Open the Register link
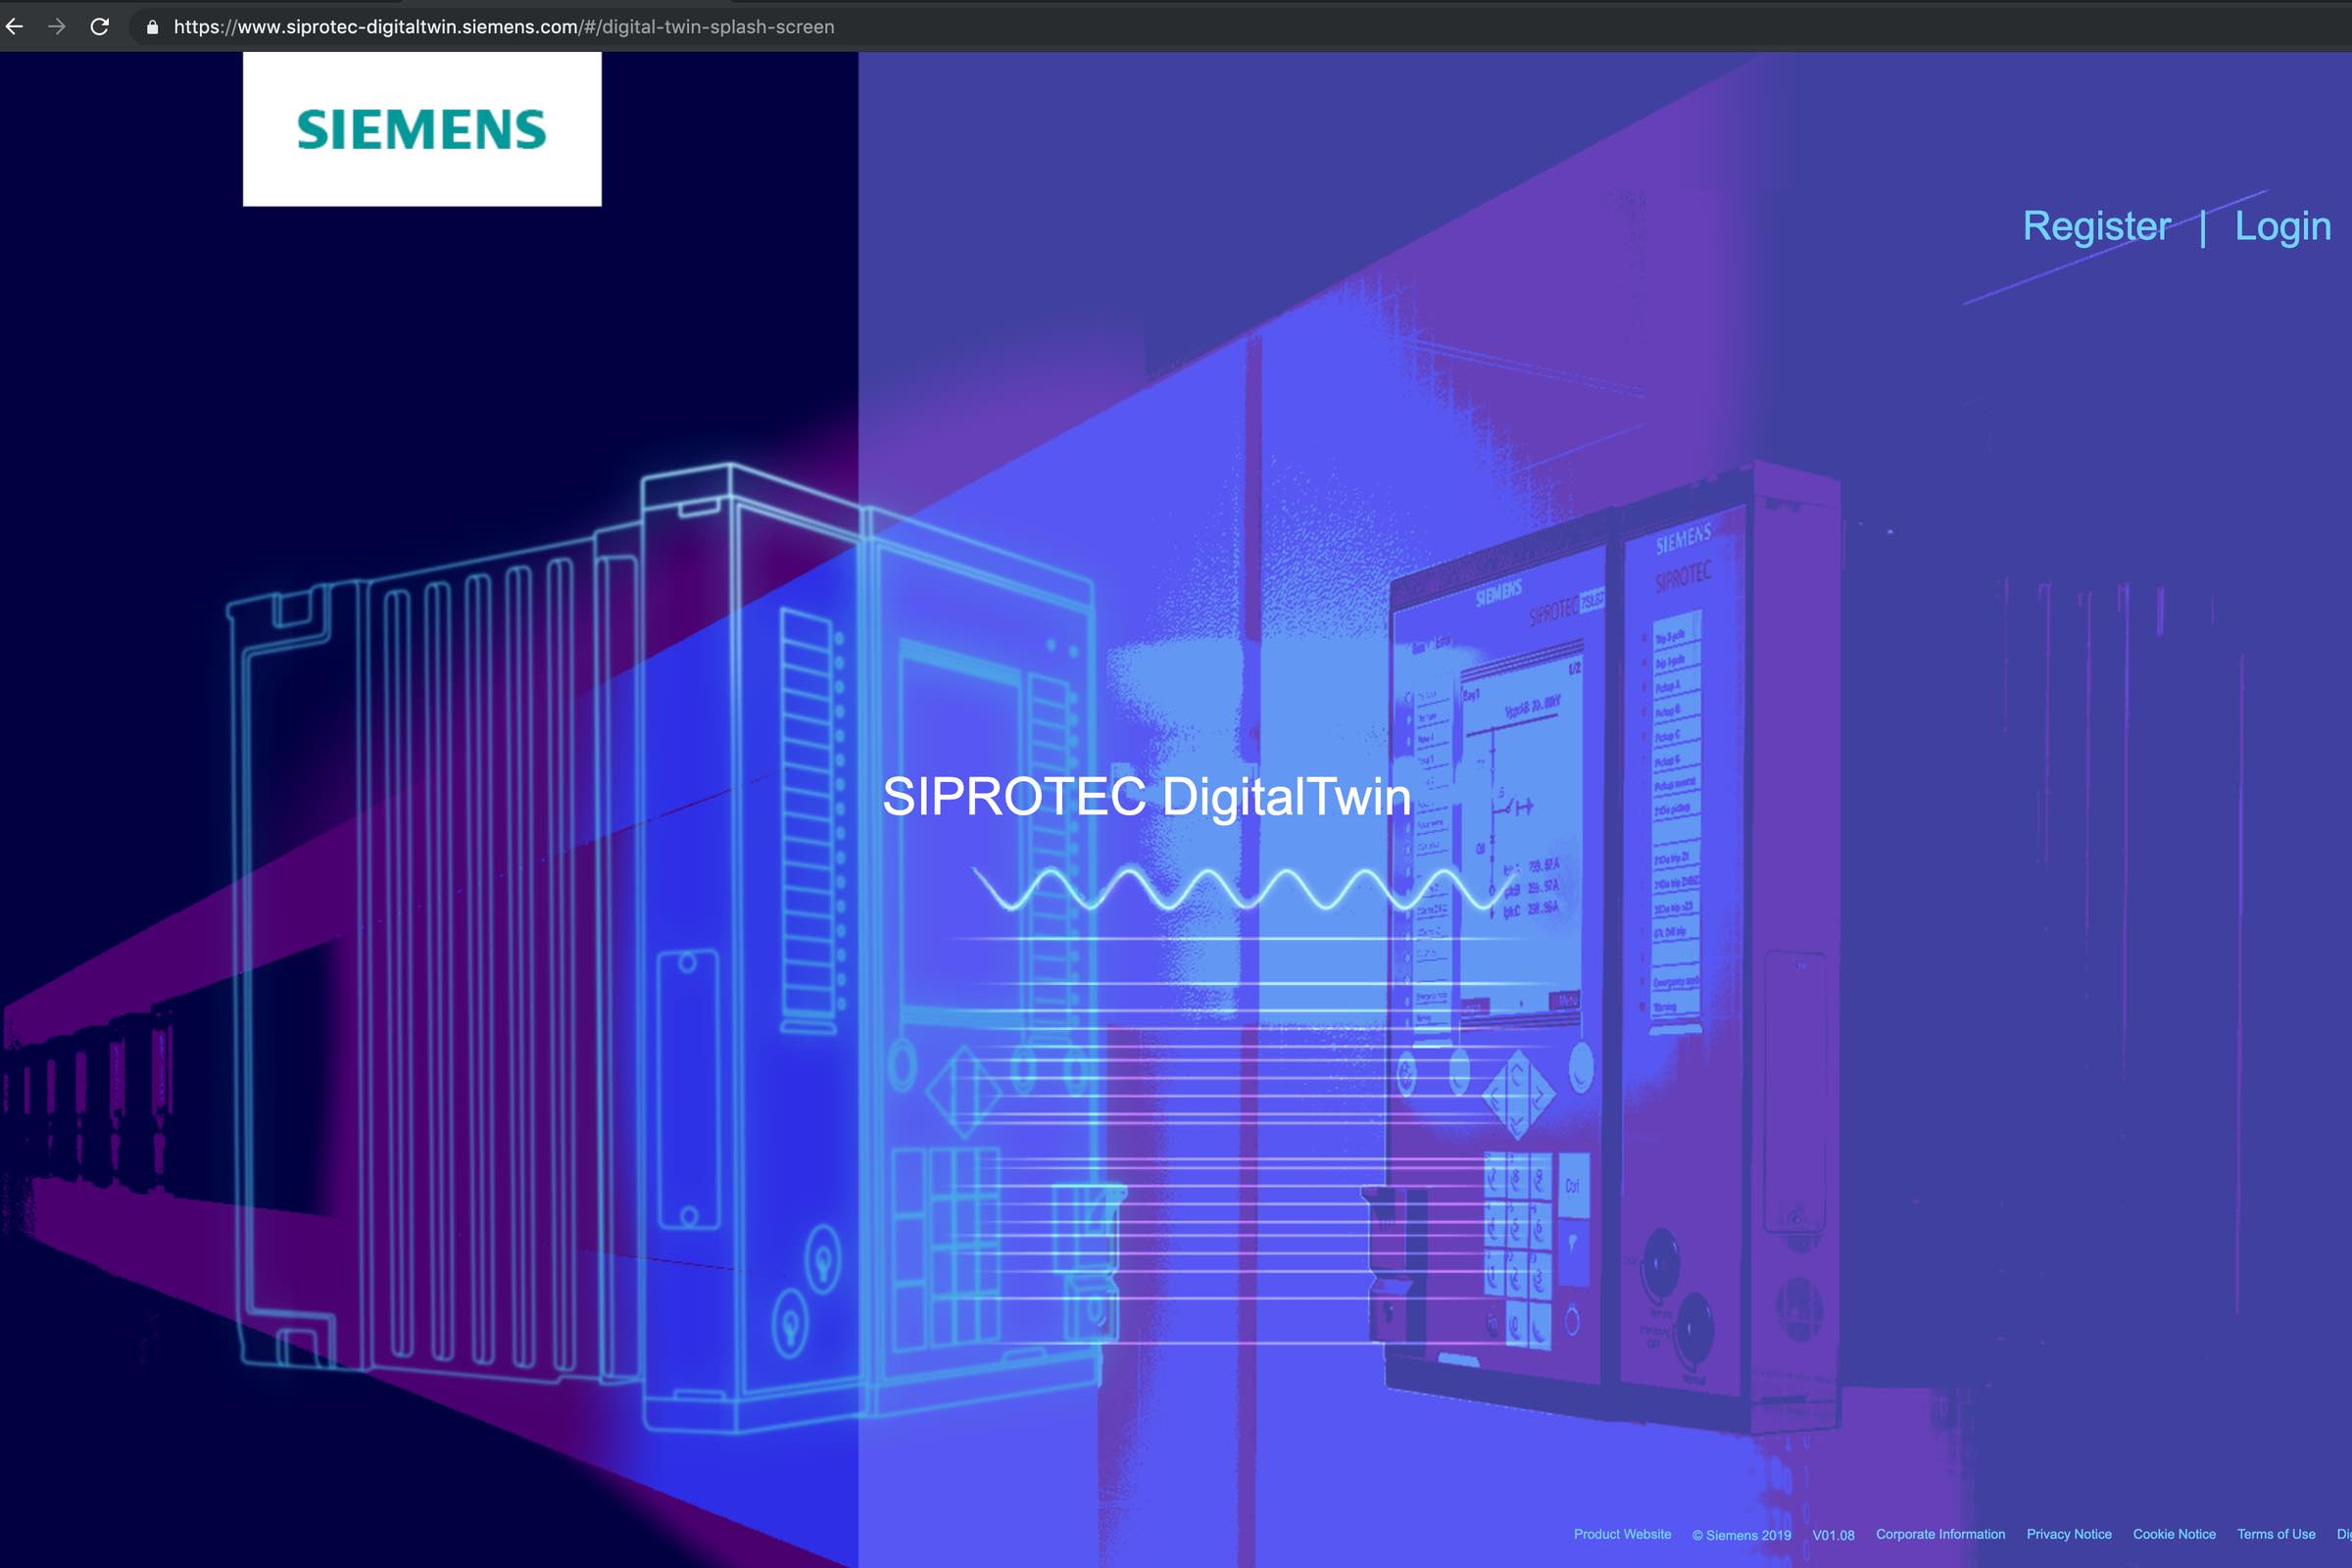The image size is (2352, 1568). (2097, 226)
